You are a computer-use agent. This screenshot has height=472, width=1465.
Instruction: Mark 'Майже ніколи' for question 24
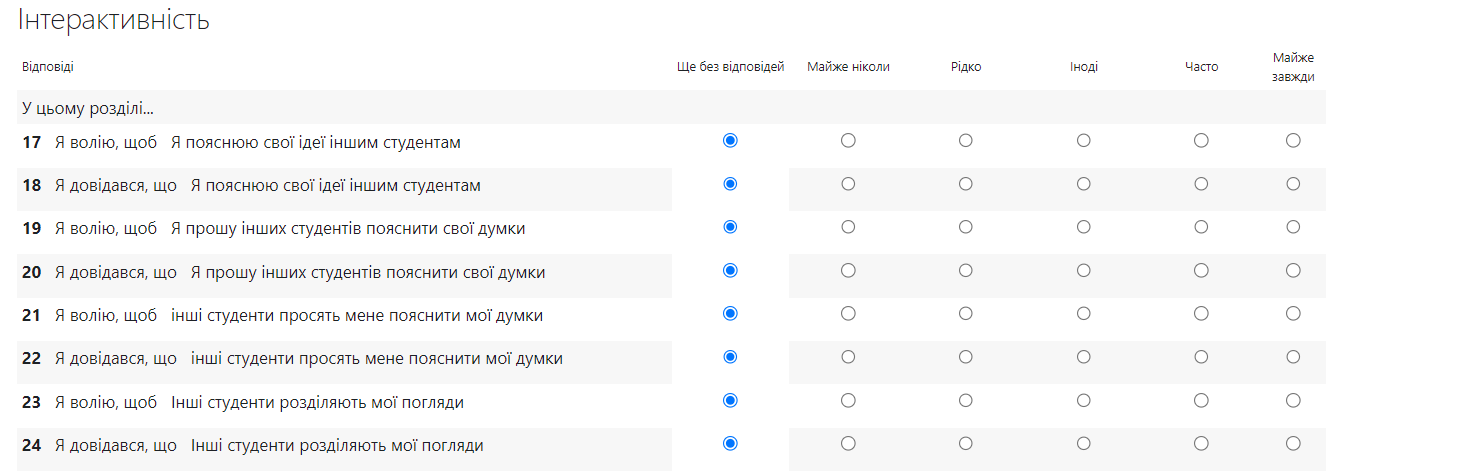848,443
